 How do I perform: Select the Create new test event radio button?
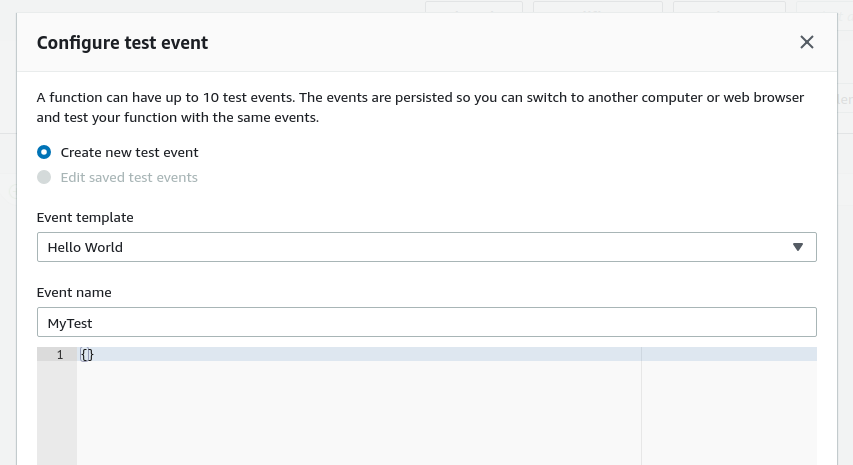coord(44,152)
